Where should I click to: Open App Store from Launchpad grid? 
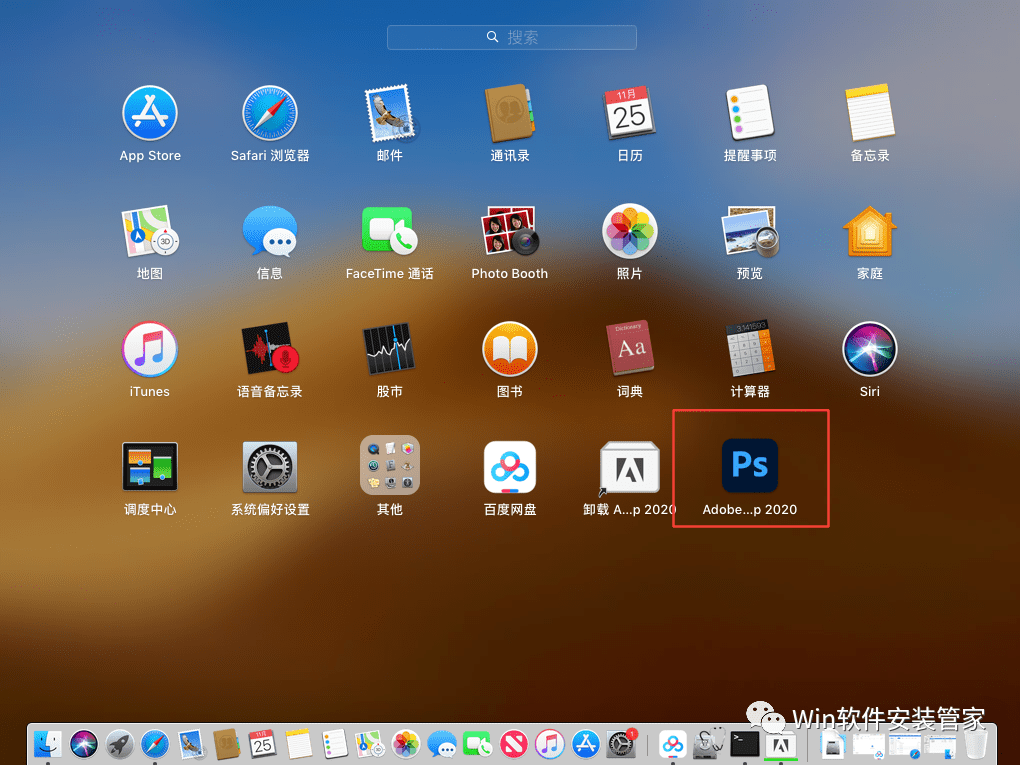pyautogui.click(x=150, y=114)
